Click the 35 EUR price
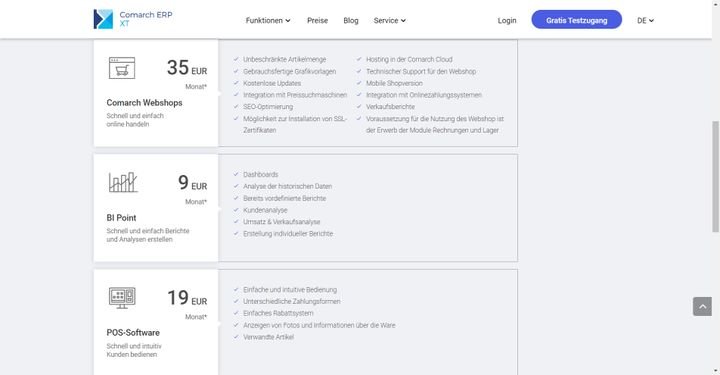Image resolution: width=720 pixels, height=375 pixels. click(x=187, y=68)
